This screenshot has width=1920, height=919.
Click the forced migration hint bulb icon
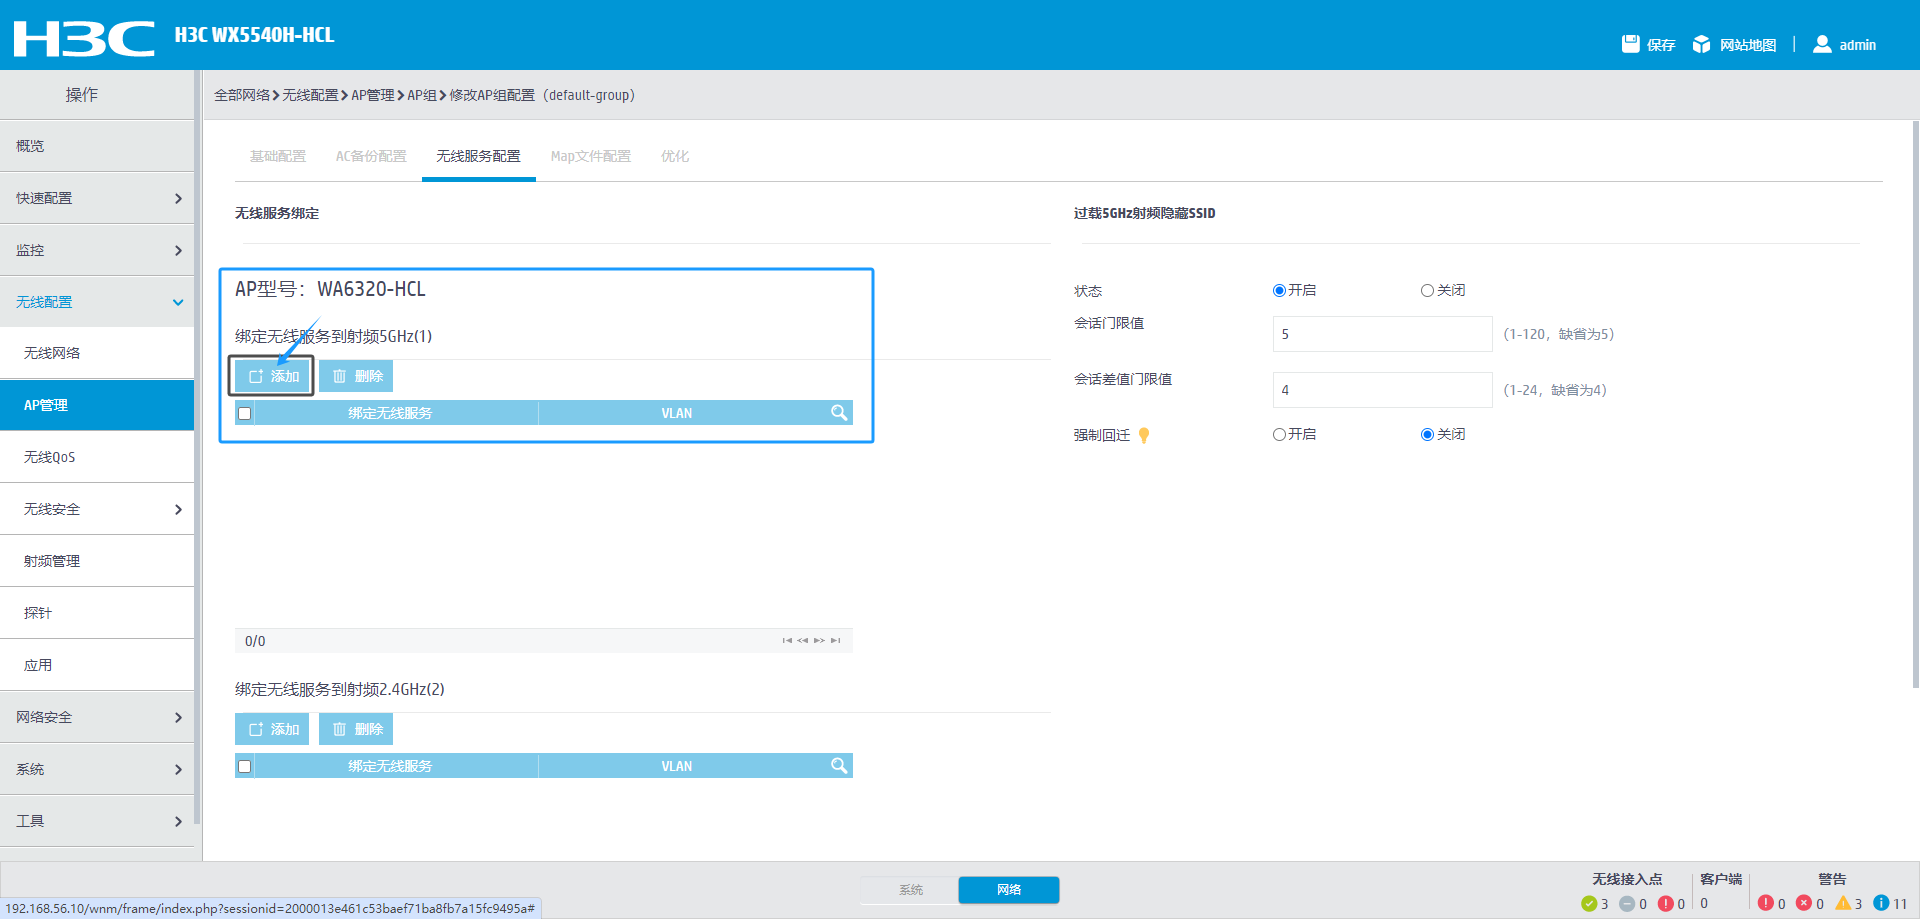pos(1144,435)
